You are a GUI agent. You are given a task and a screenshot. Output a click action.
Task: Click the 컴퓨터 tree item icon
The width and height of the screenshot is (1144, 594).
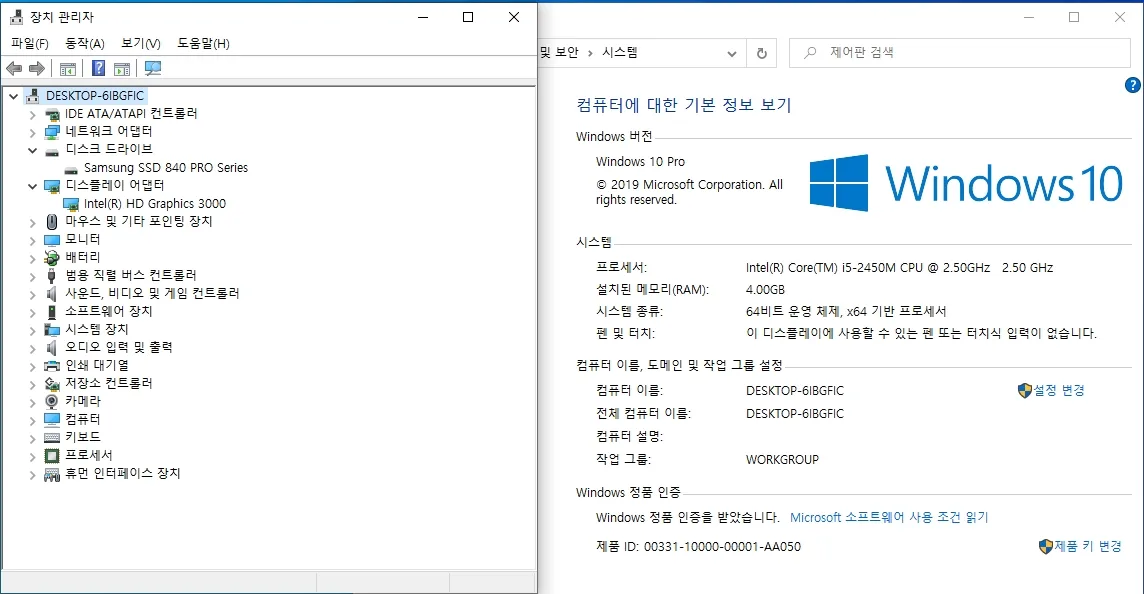(x=52, y=420)
